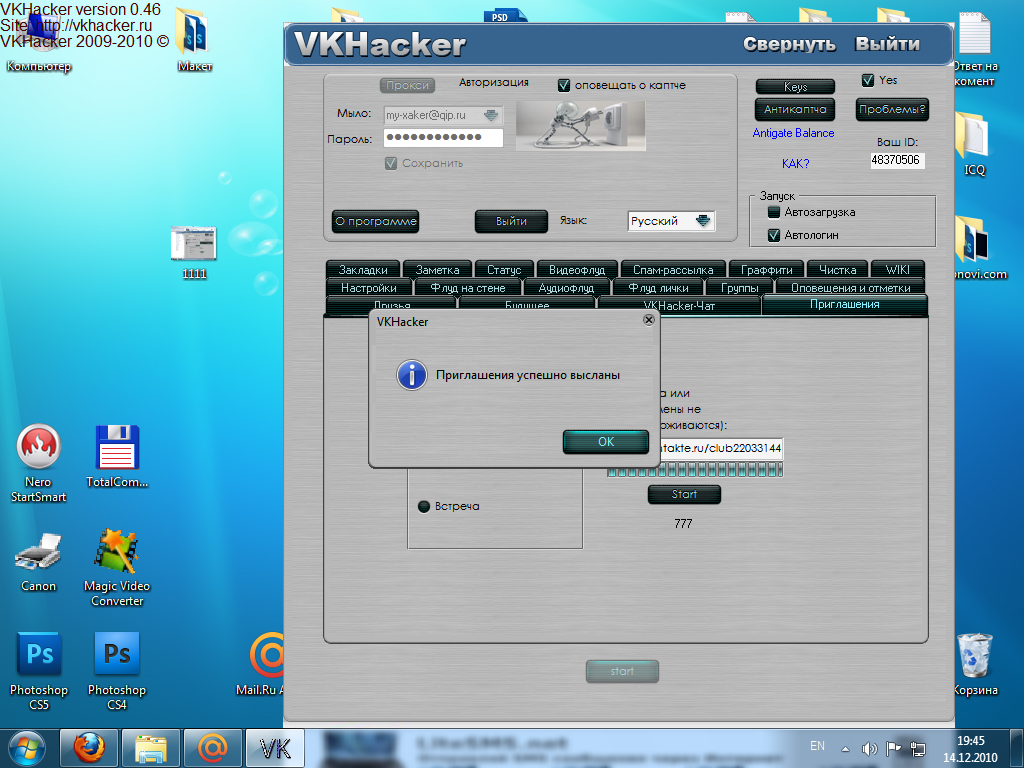Show hidden tray icons arrow
This screenshot has width=1024, height=768.
845,748
